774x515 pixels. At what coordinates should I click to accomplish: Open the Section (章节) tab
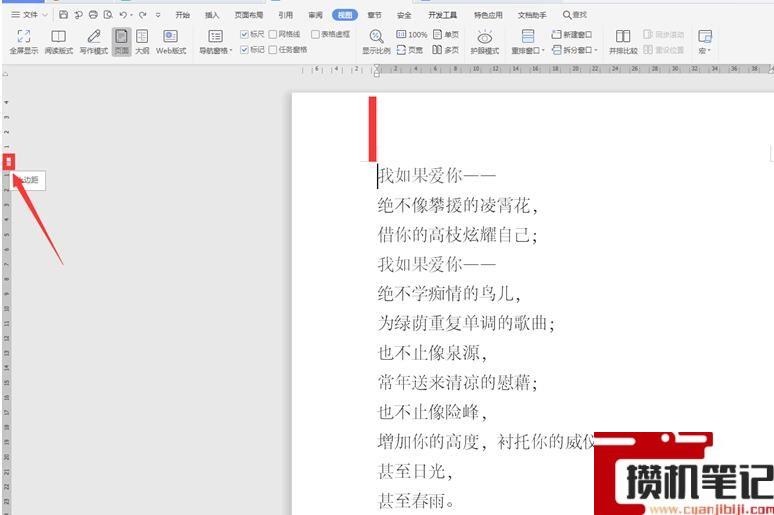[x=374, y=15]
